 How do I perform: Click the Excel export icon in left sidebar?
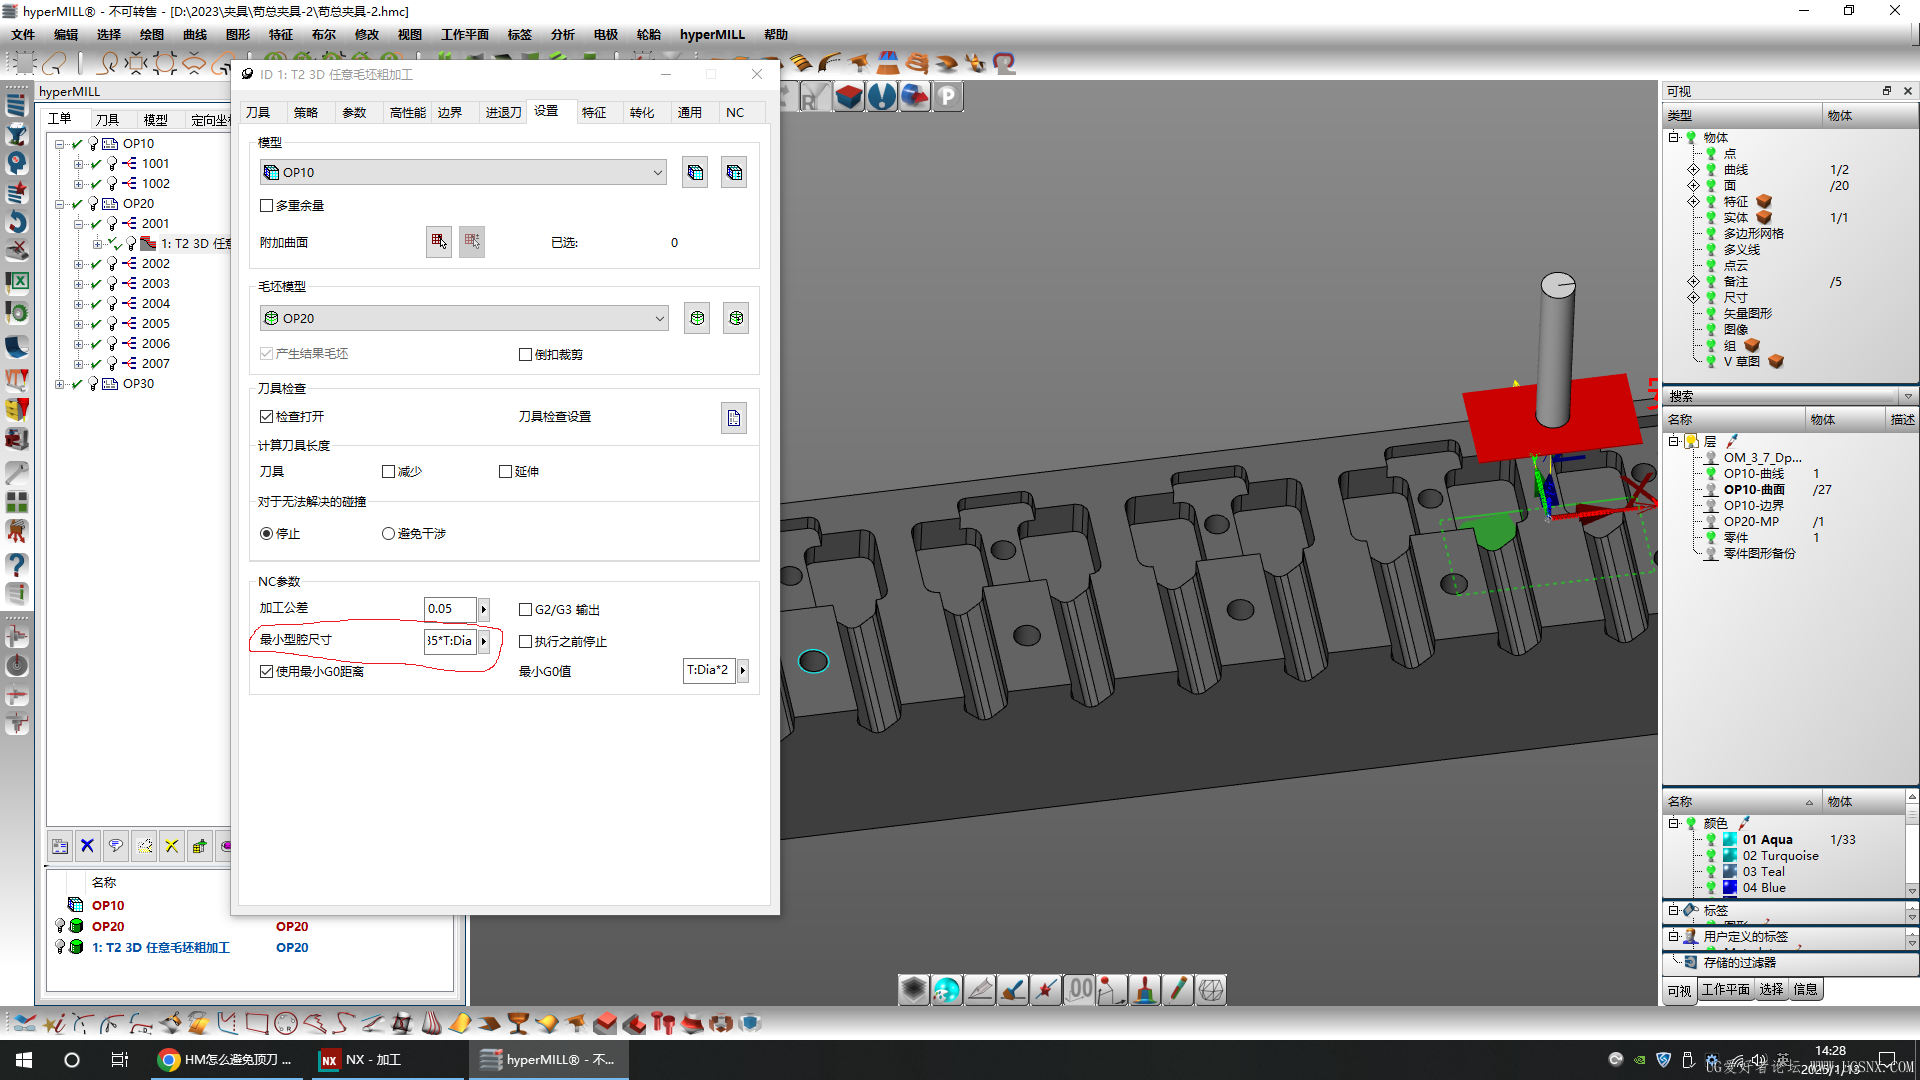point(17,282)
